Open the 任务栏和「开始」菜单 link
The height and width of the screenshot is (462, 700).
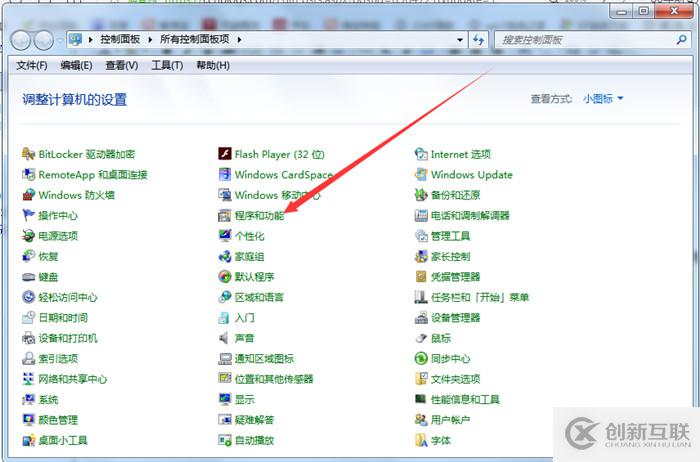(480, 297)
